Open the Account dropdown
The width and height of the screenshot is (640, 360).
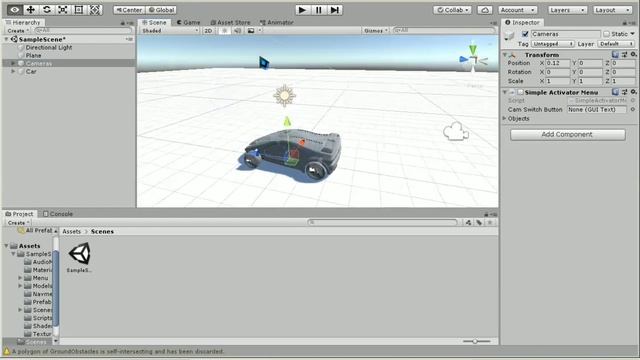(518, 10)
